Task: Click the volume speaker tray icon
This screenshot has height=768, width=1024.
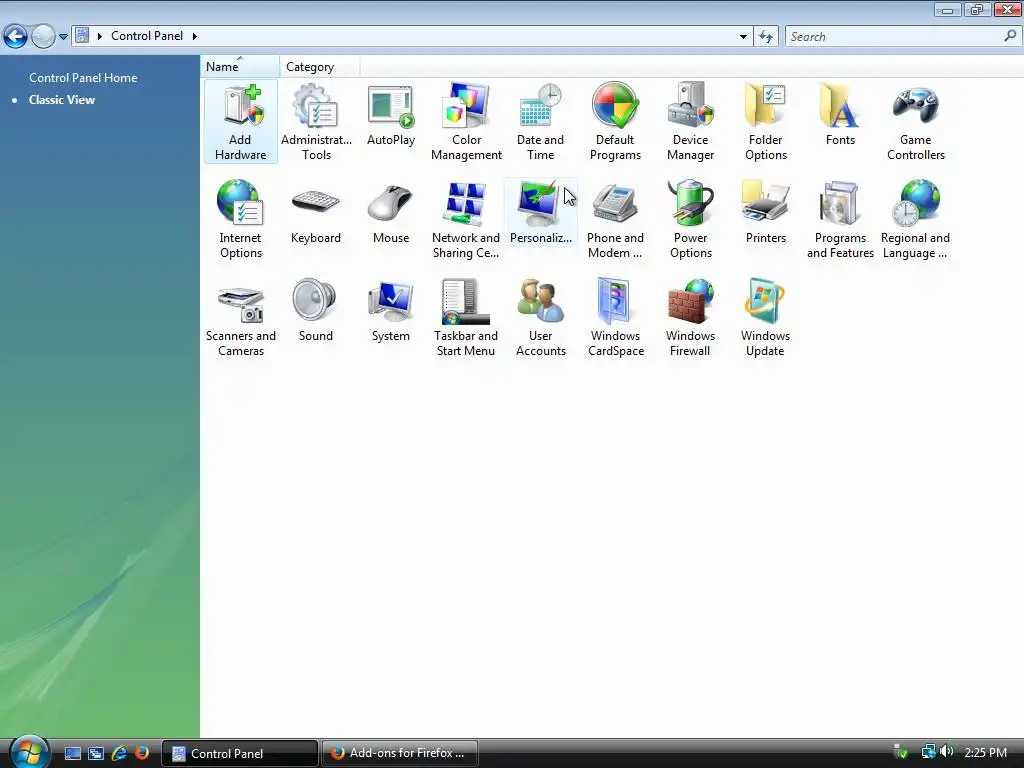Action: click(x=946, y=752)
